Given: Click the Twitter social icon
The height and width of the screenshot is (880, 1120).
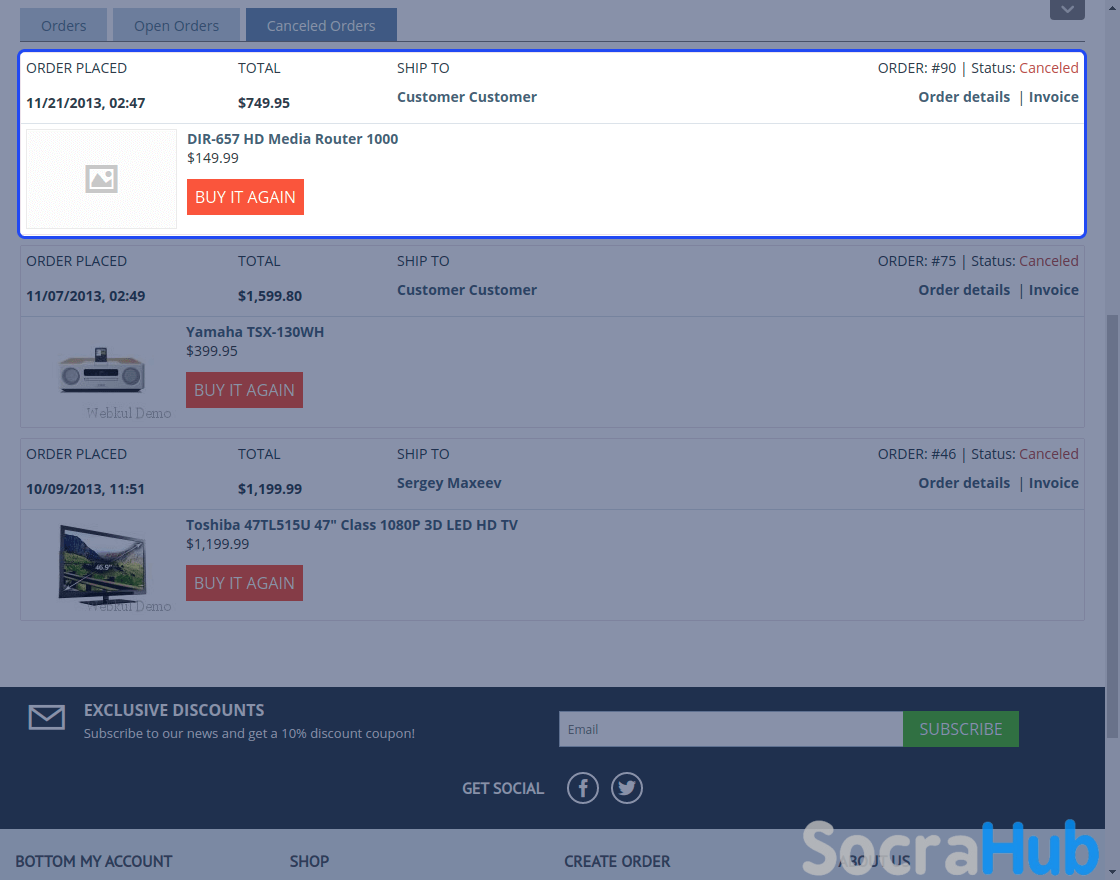Looking at the screenshot, I should [x=627, y=788].
